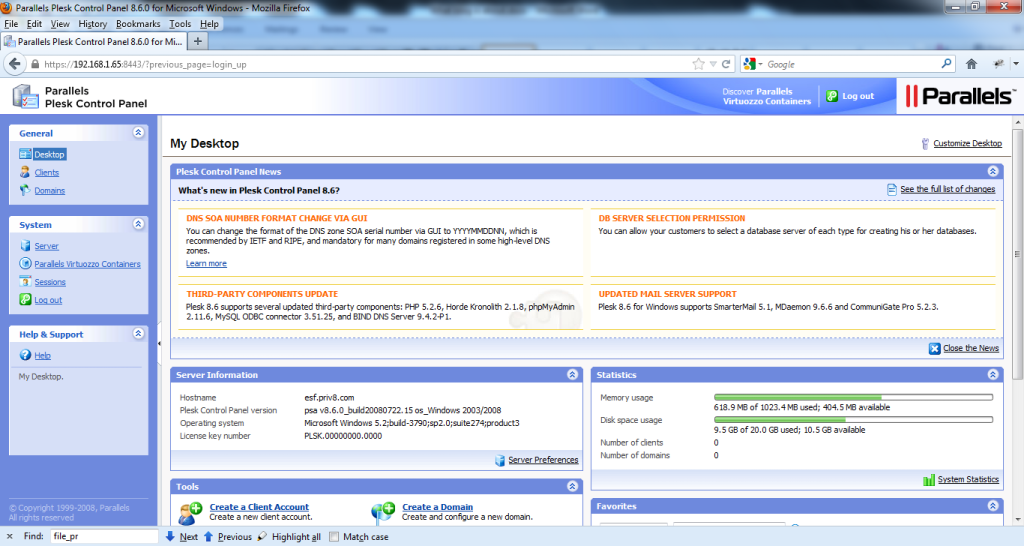
Task: Click the full list of changes document icon
Action: coord(891,189)
